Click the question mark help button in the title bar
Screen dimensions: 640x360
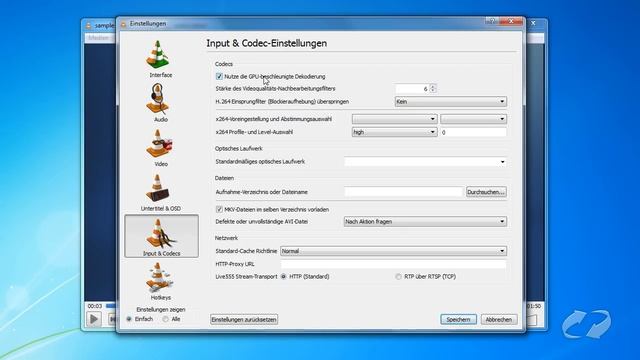492,21
